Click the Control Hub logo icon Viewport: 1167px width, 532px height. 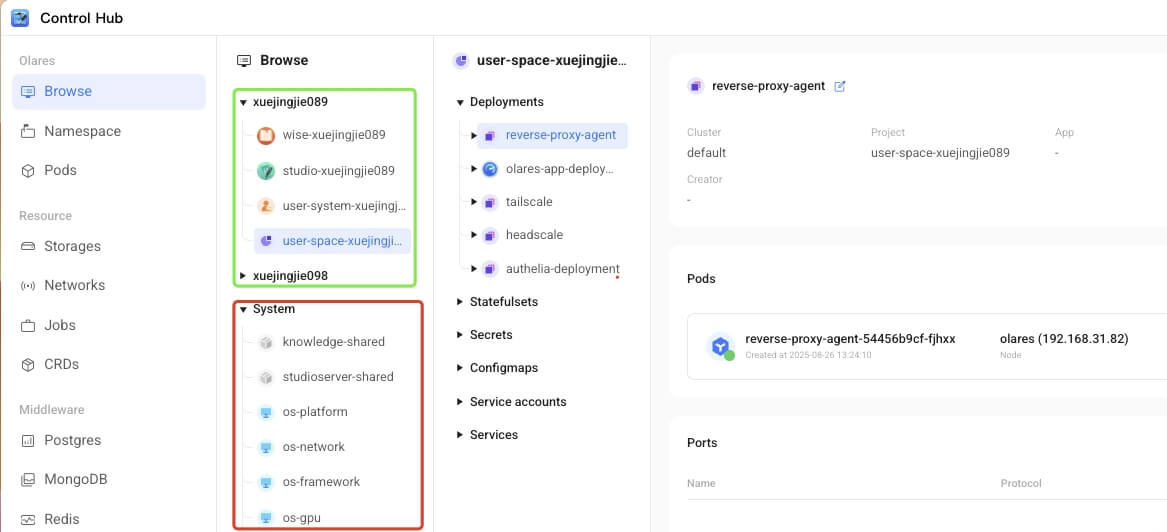20,18
